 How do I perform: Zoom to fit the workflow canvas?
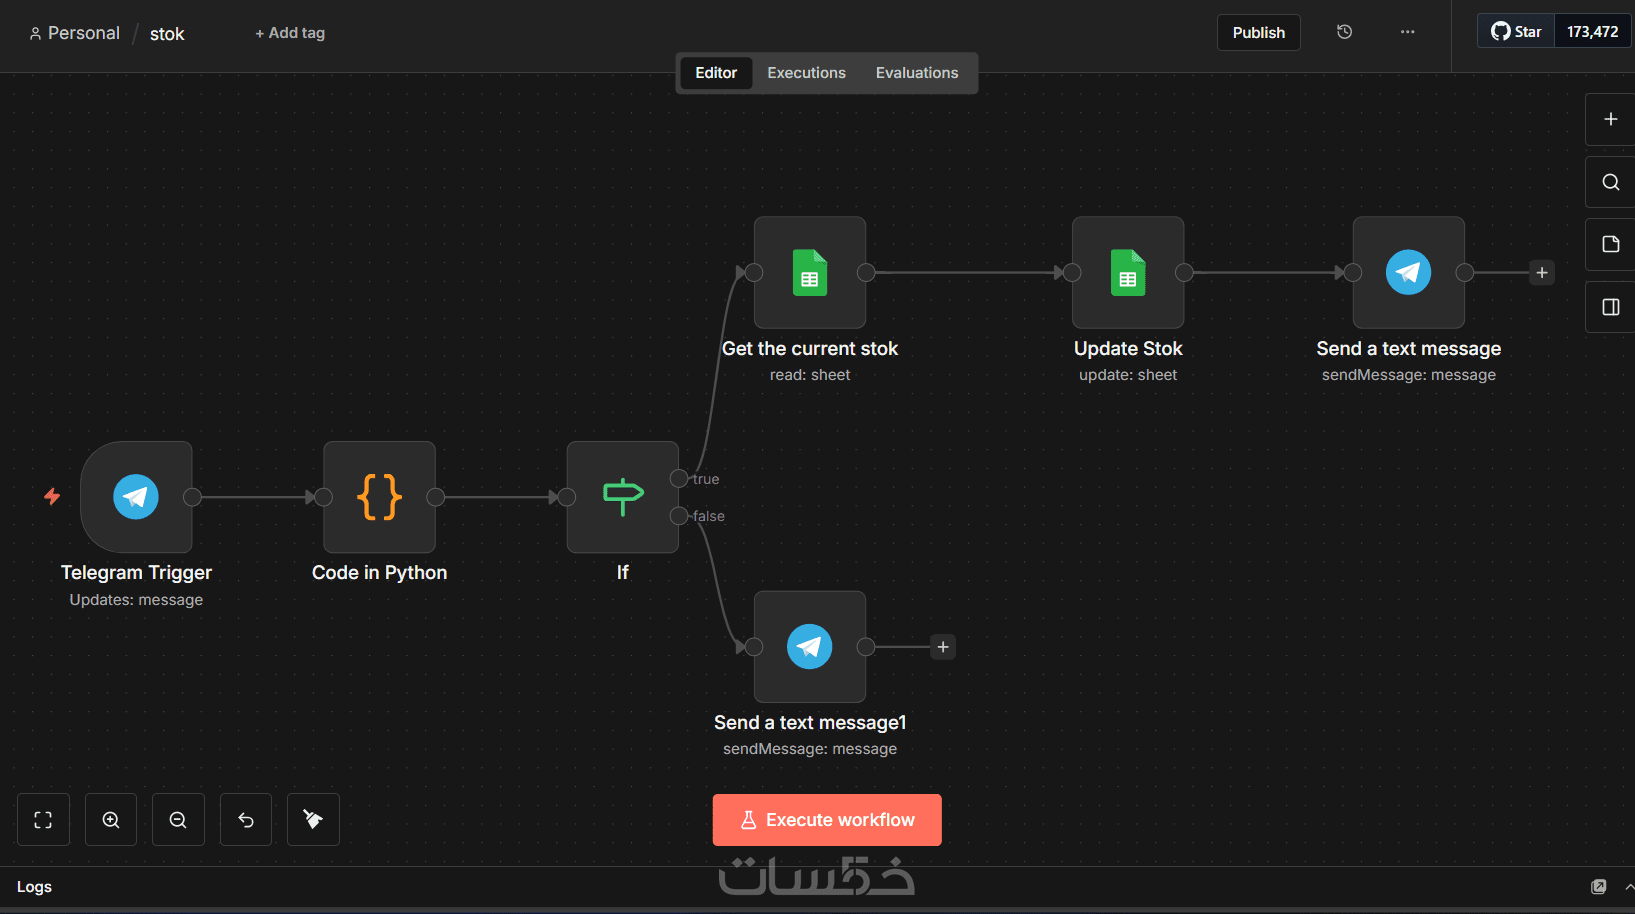coord(43,820)
